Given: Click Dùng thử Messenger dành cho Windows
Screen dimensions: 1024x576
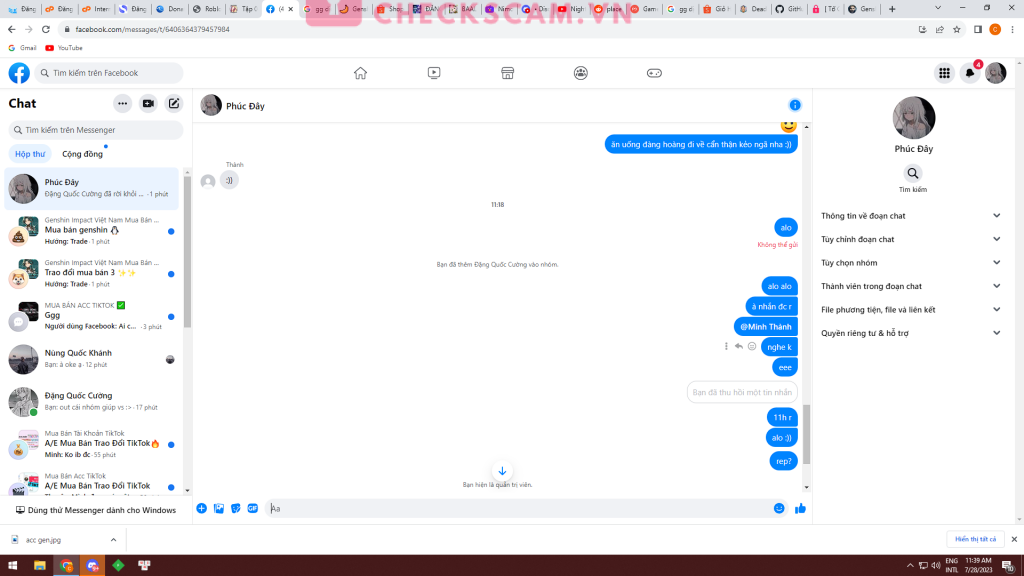Looking at the screenshot, I should 96,510.
